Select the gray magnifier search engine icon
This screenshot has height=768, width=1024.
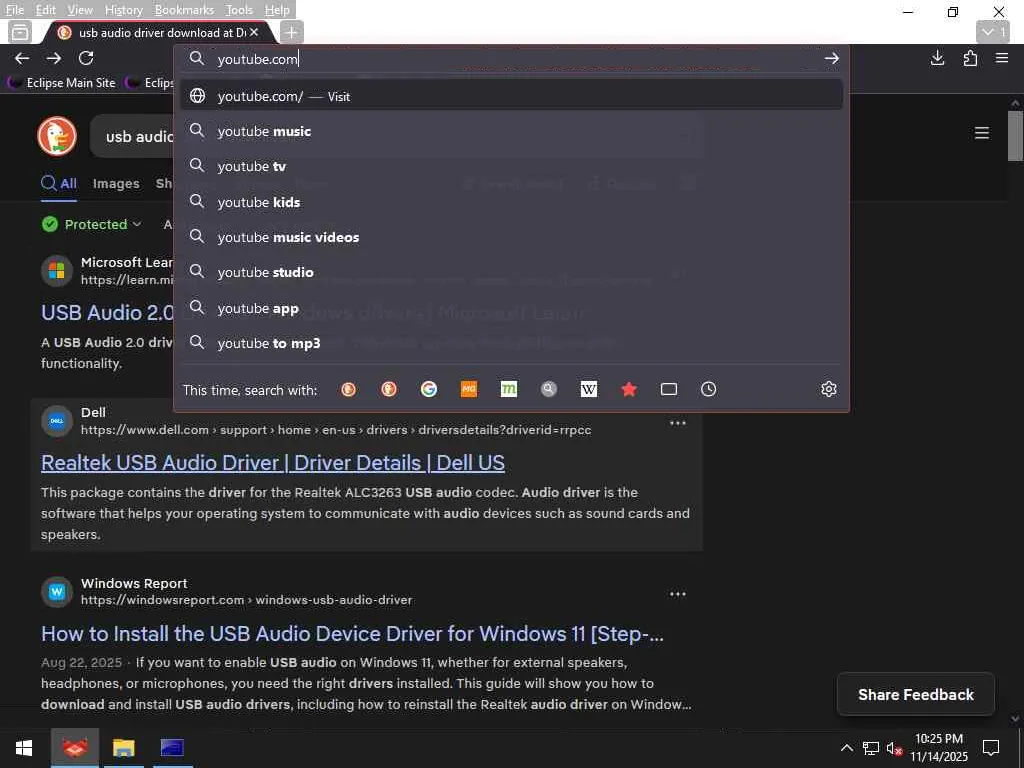[x=549, y=389]
